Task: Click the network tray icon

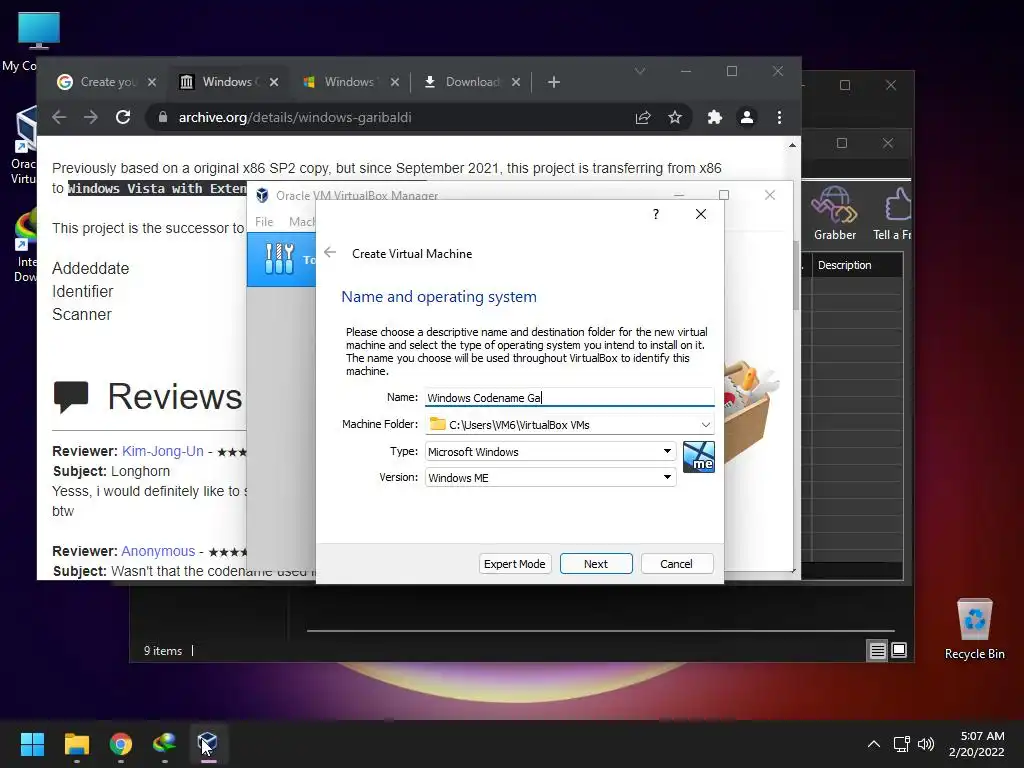Action: (x=902, y=744)
